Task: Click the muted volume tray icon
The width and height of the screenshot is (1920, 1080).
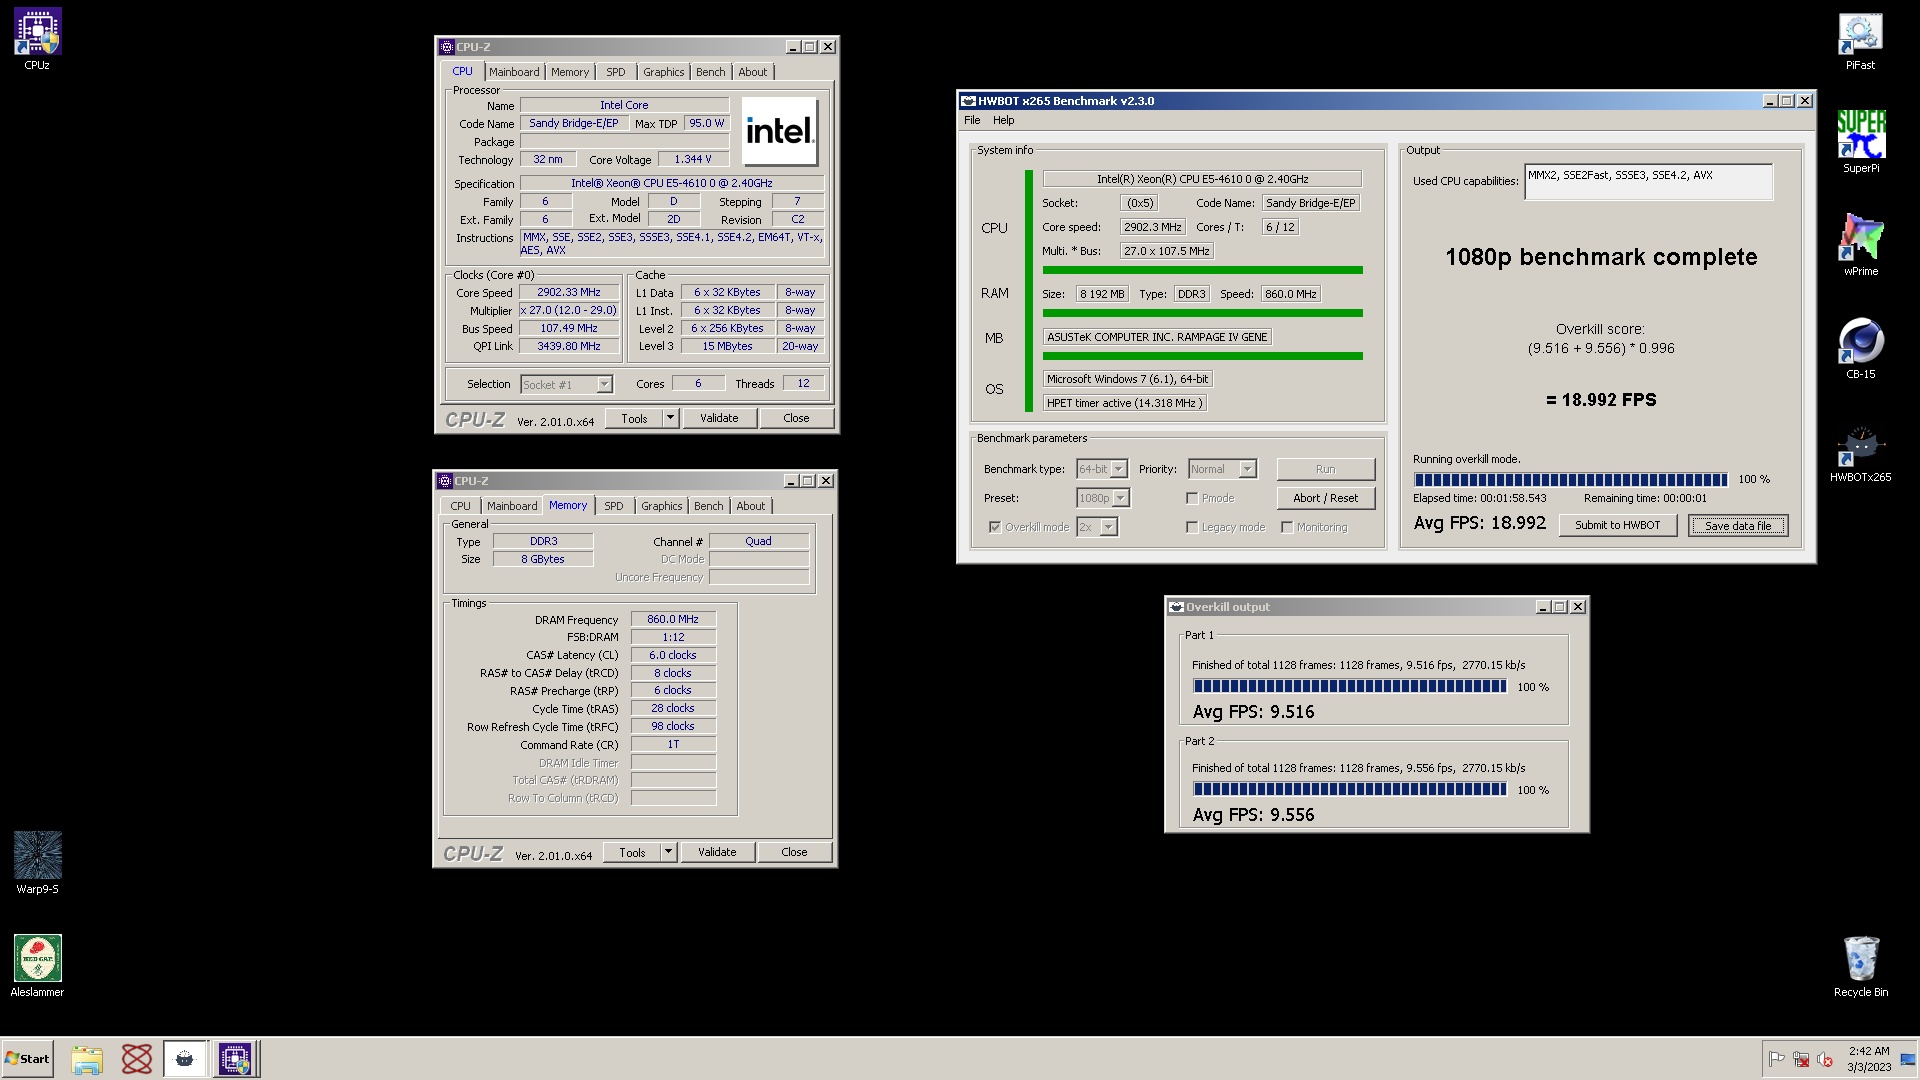Action: [1825, 1059]
